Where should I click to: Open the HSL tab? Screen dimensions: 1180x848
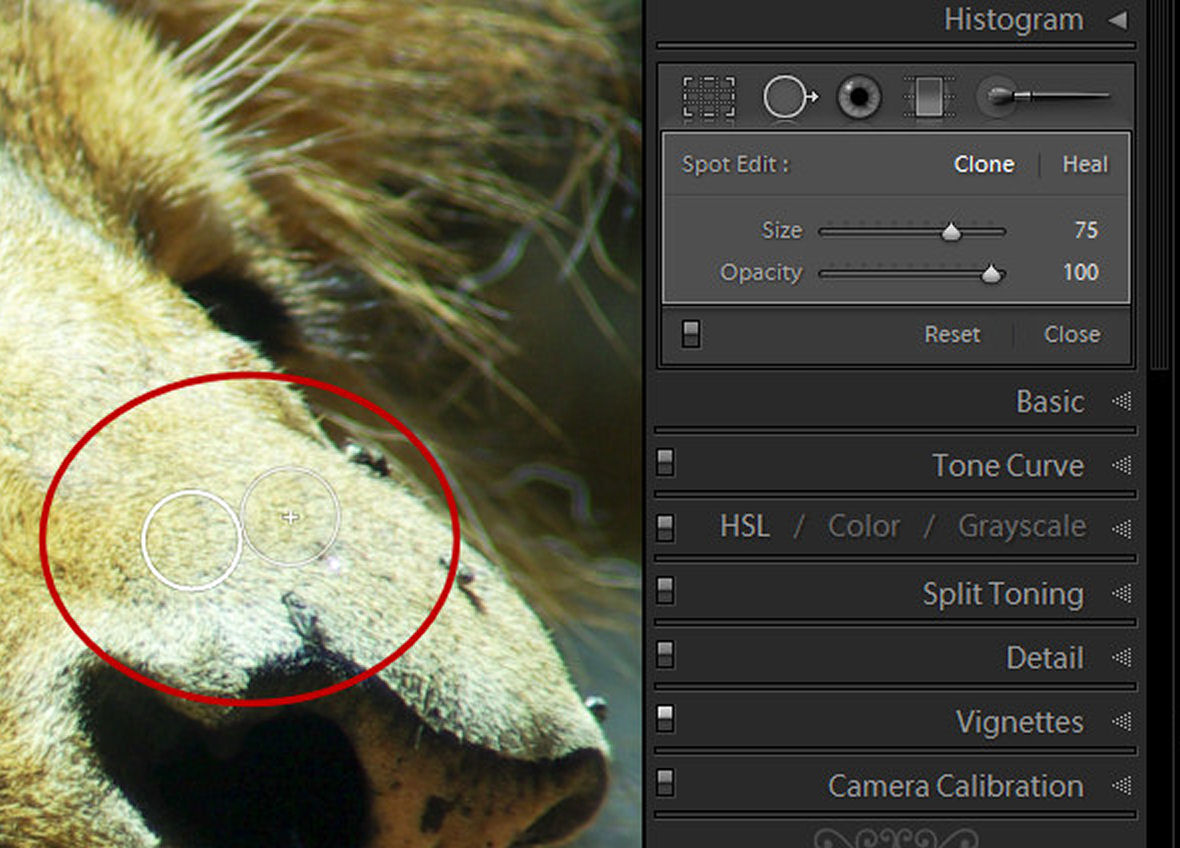[x=744, y=527]
